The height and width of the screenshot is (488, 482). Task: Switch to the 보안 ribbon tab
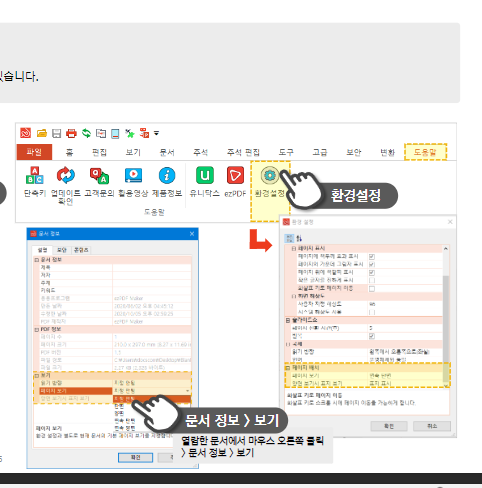354,152
